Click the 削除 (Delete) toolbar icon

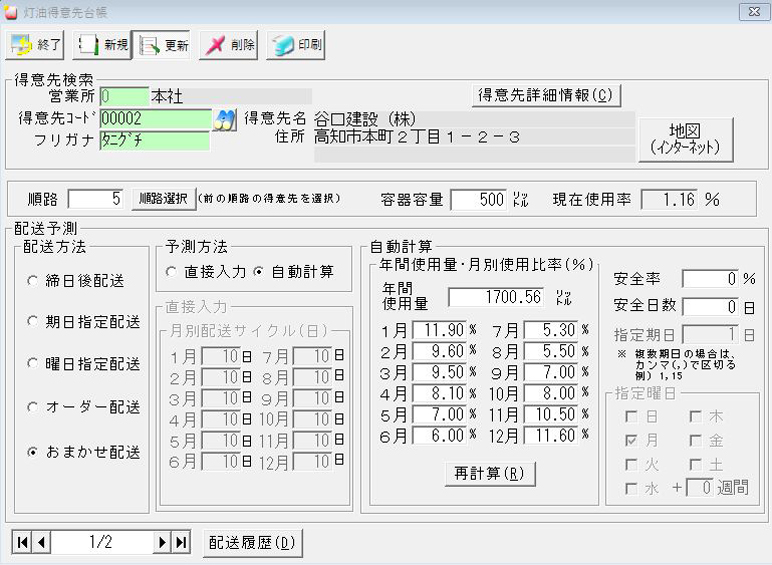pos(229,45)
